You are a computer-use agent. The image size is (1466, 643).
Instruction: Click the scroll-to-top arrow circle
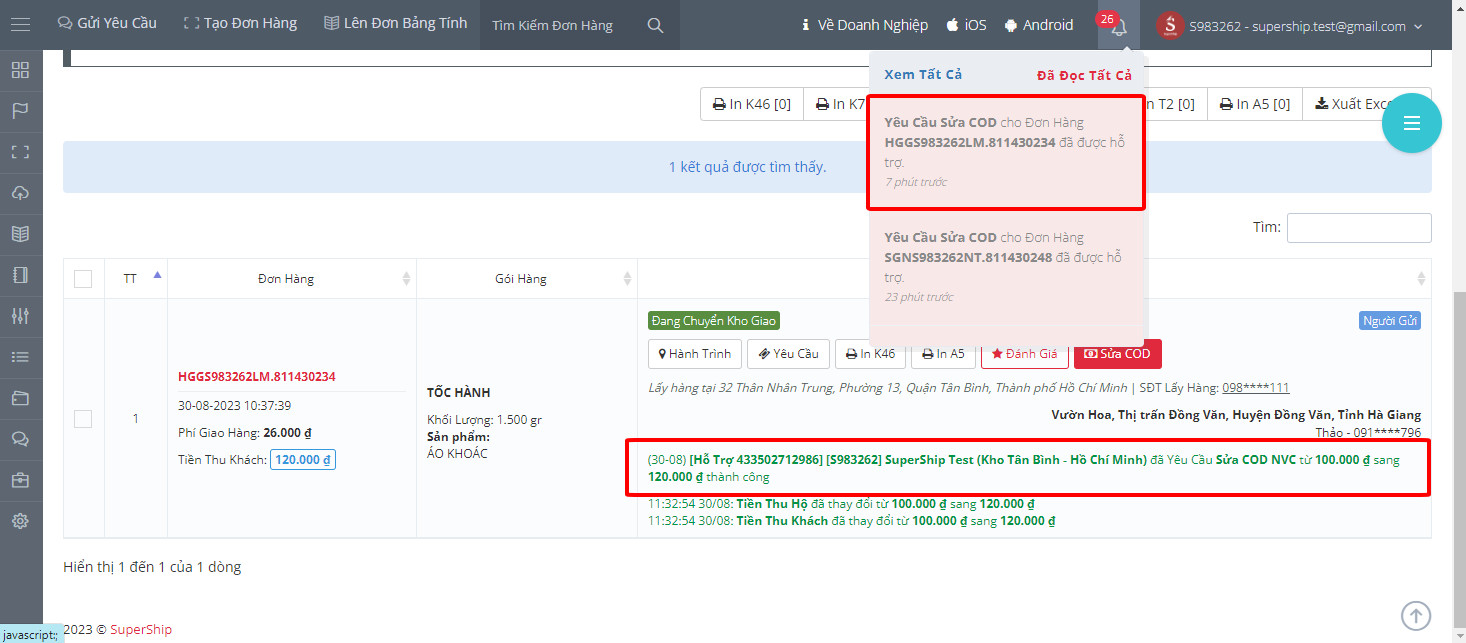1415,615
